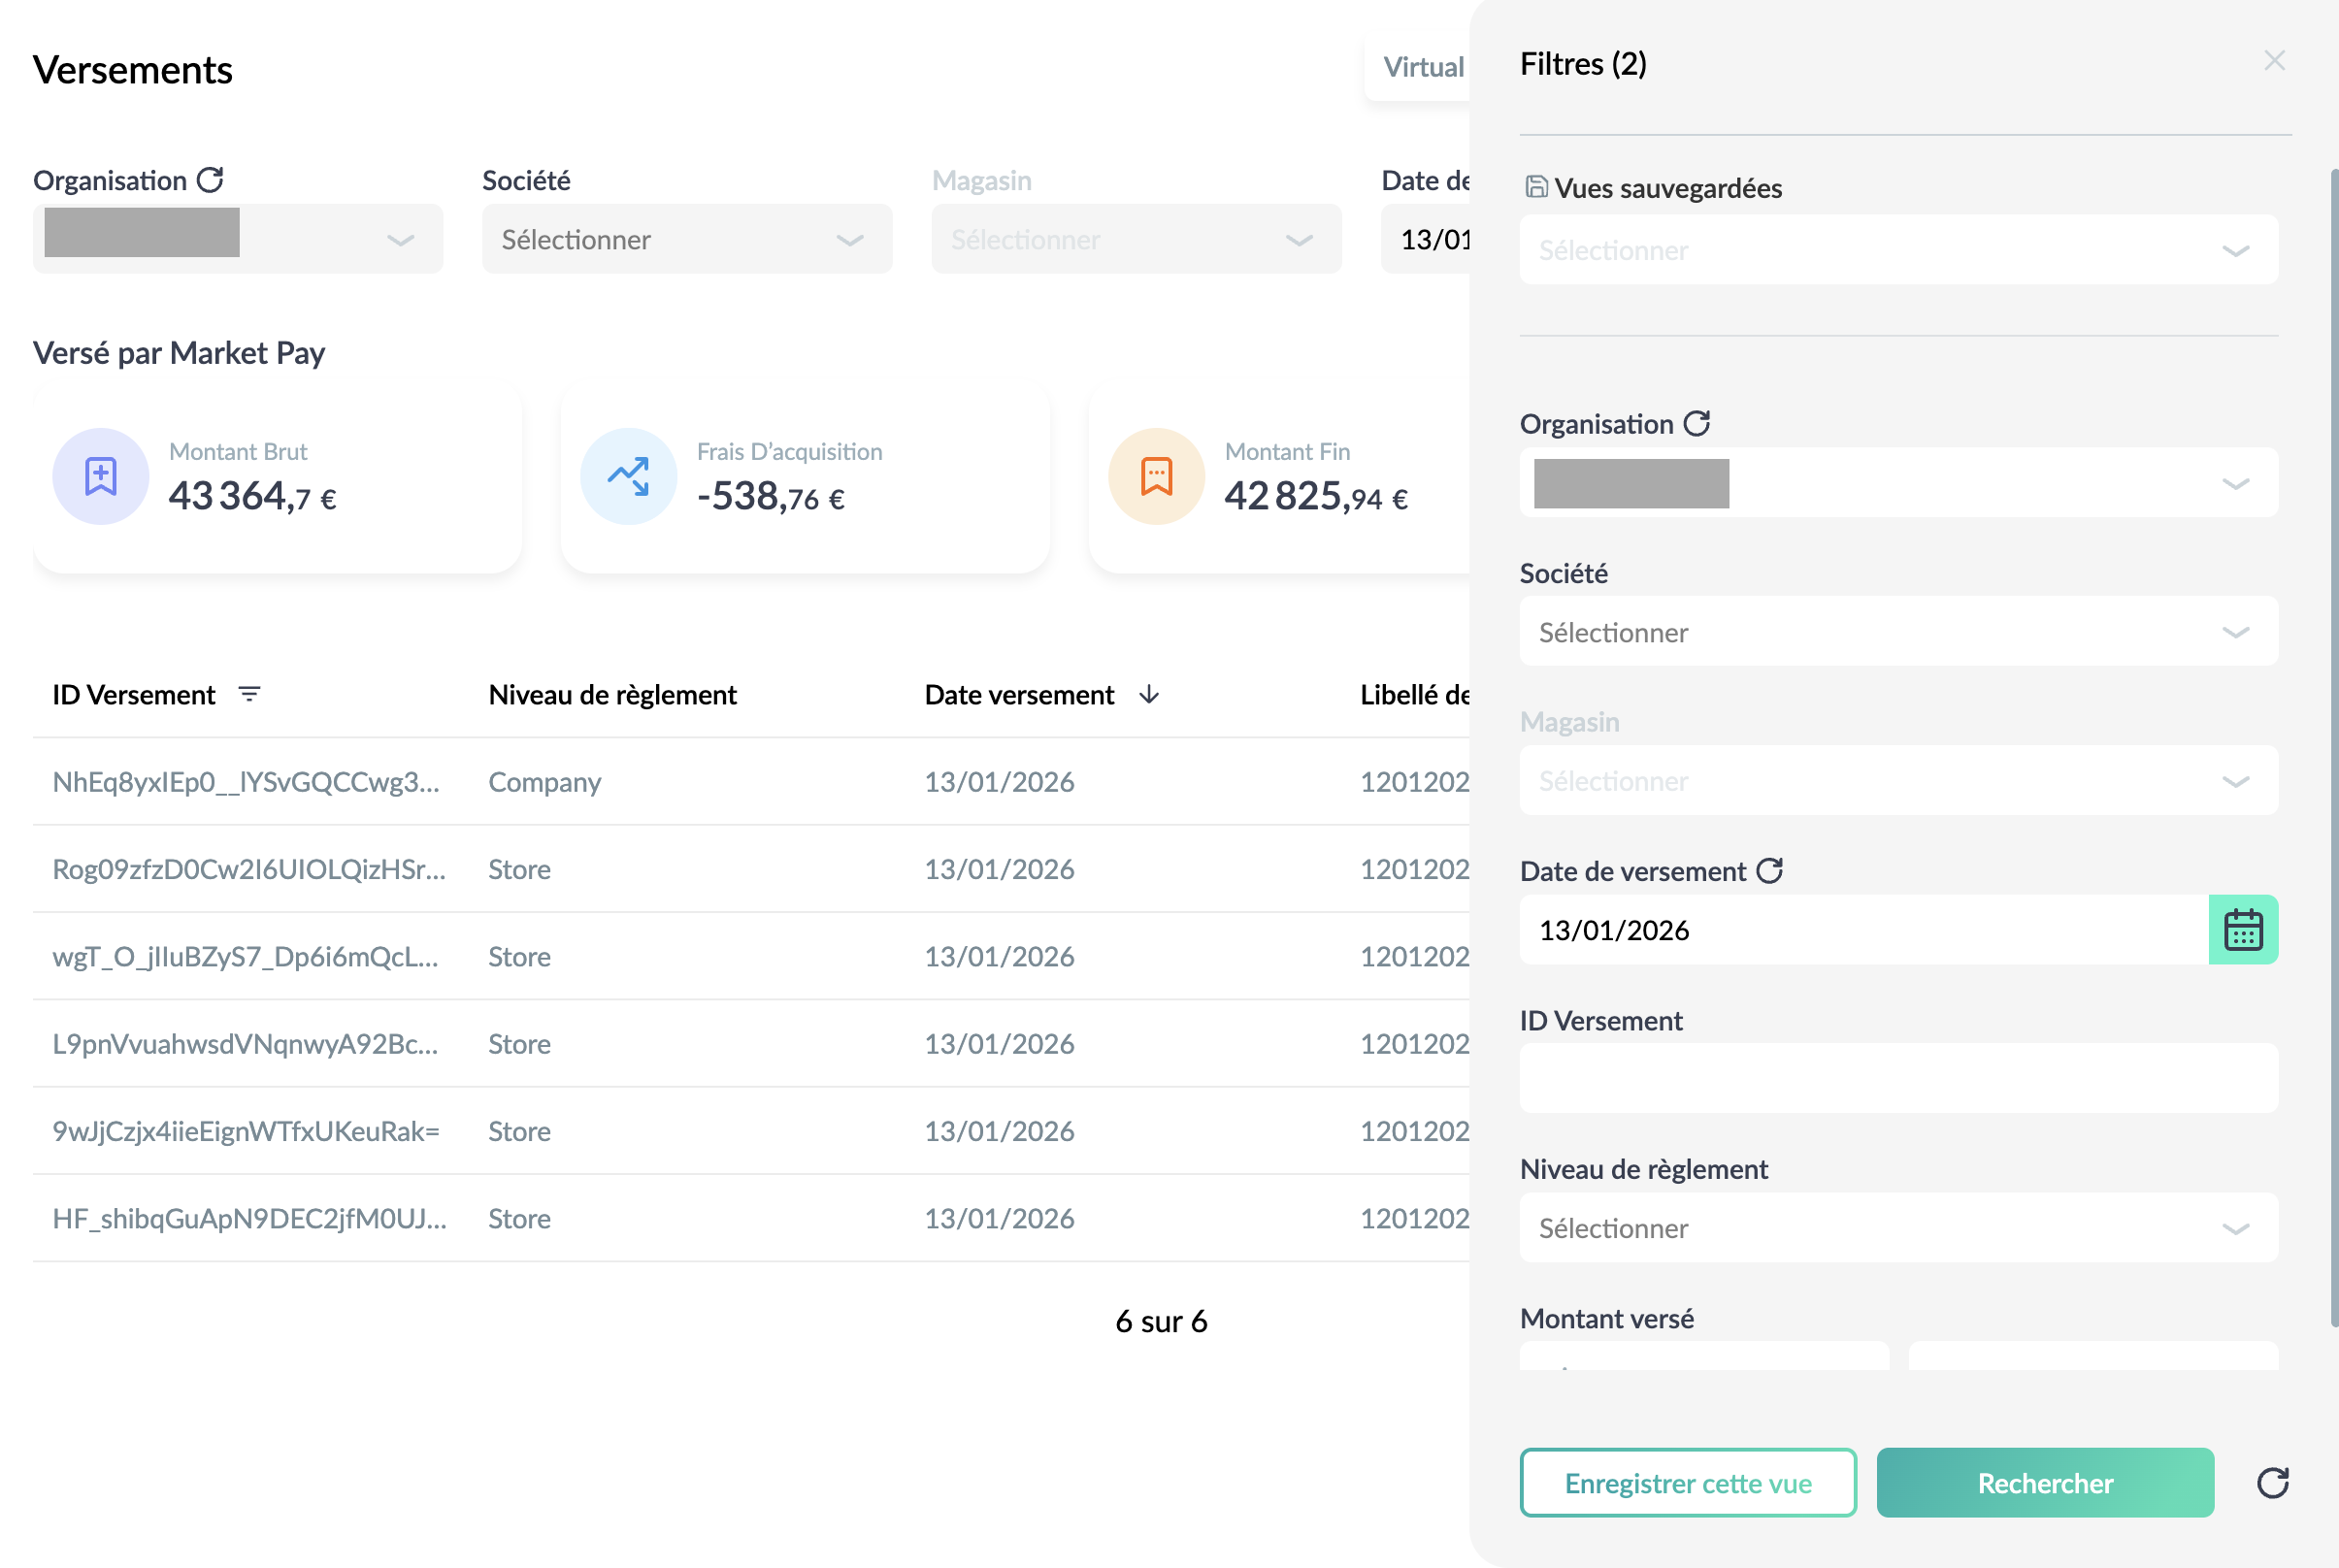Expand the Société dropdown in filters panel

click(1898, 632)
